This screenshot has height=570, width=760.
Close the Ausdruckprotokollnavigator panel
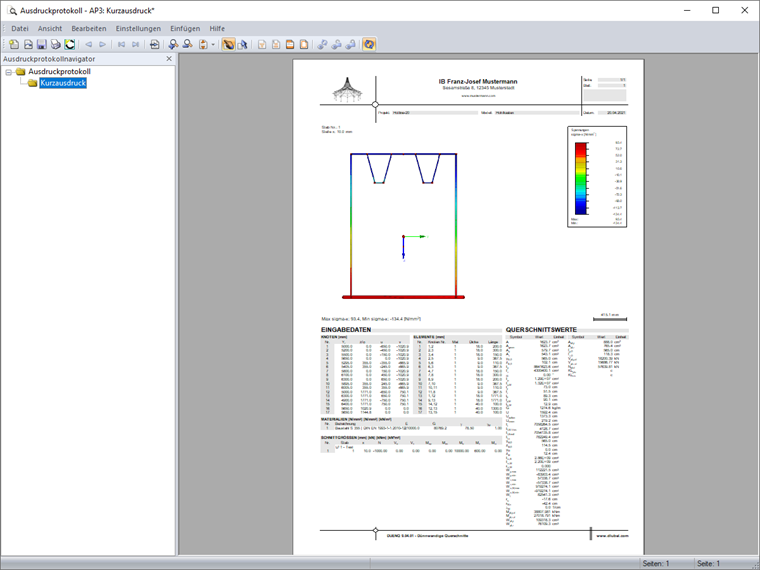click(x=169, y=59)
